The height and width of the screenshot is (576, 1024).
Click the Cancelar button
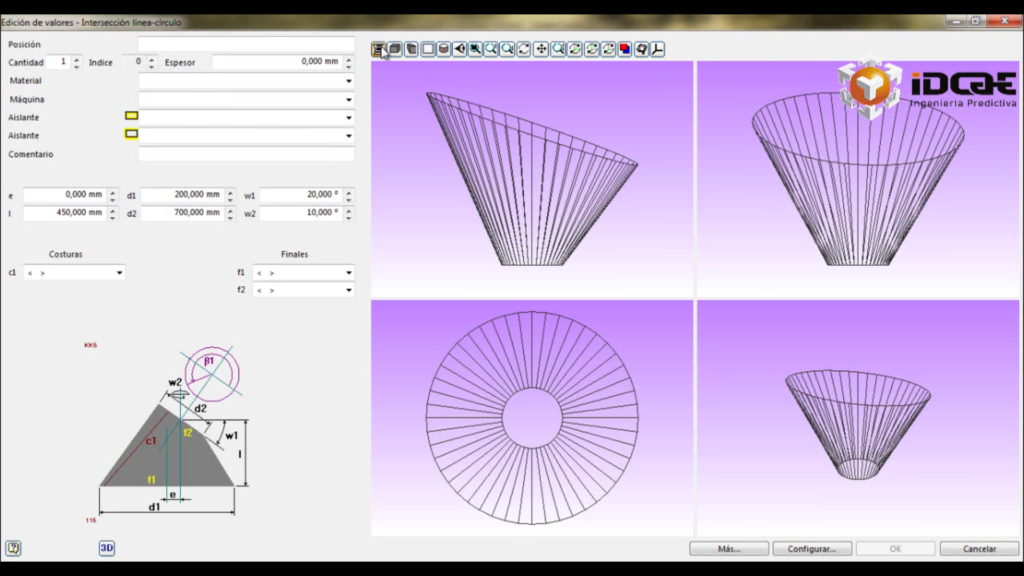click(x=979, y=549)
